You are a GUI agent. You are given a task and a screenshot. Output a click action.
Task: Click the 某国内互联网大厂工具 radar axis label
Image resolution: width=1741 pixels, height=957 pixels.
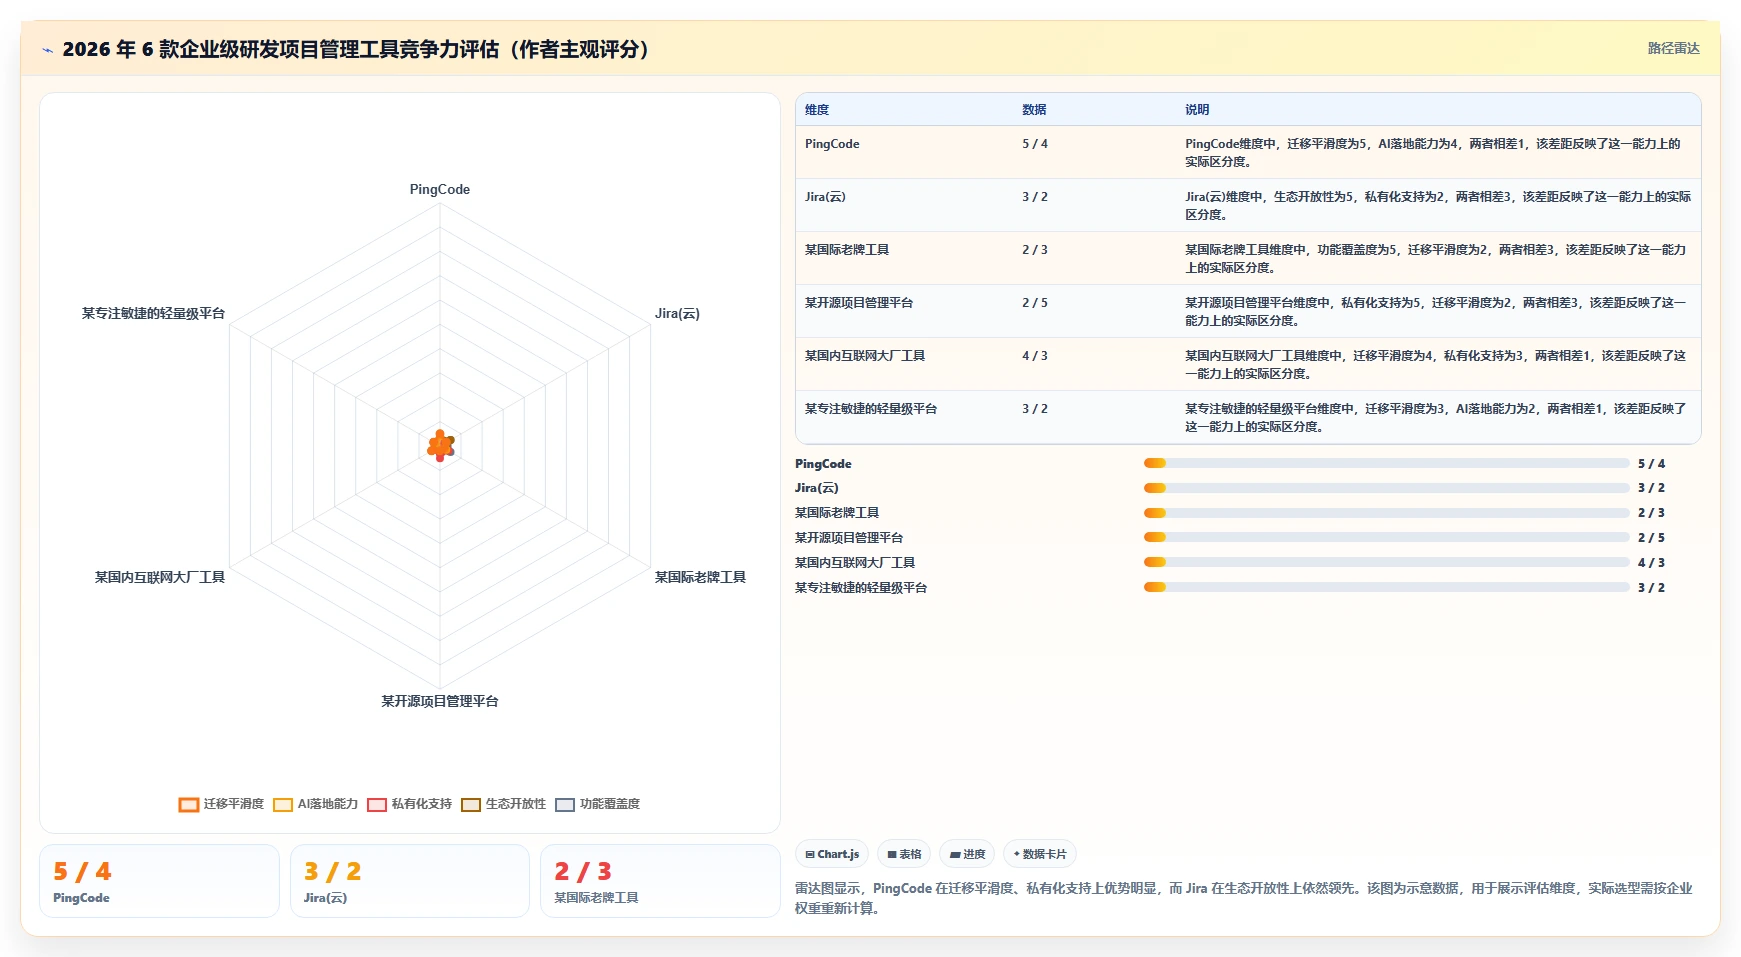click(x=160, y=577)
